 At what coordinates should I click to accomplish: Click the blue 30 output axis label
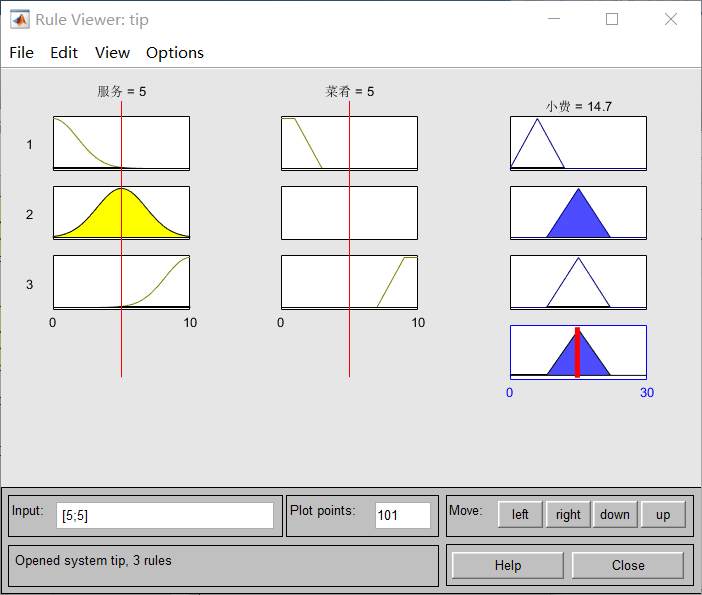point(647,393)
